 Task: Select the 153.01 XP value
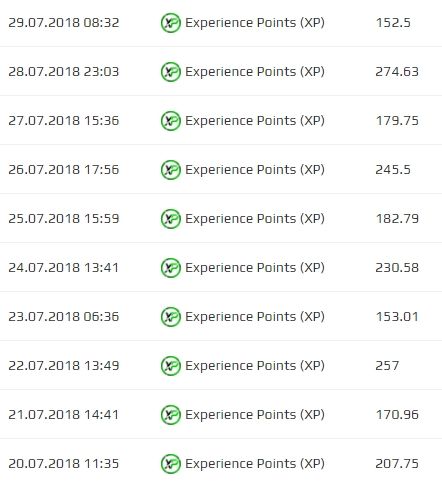pyautogui.click(x=397, y=317)
